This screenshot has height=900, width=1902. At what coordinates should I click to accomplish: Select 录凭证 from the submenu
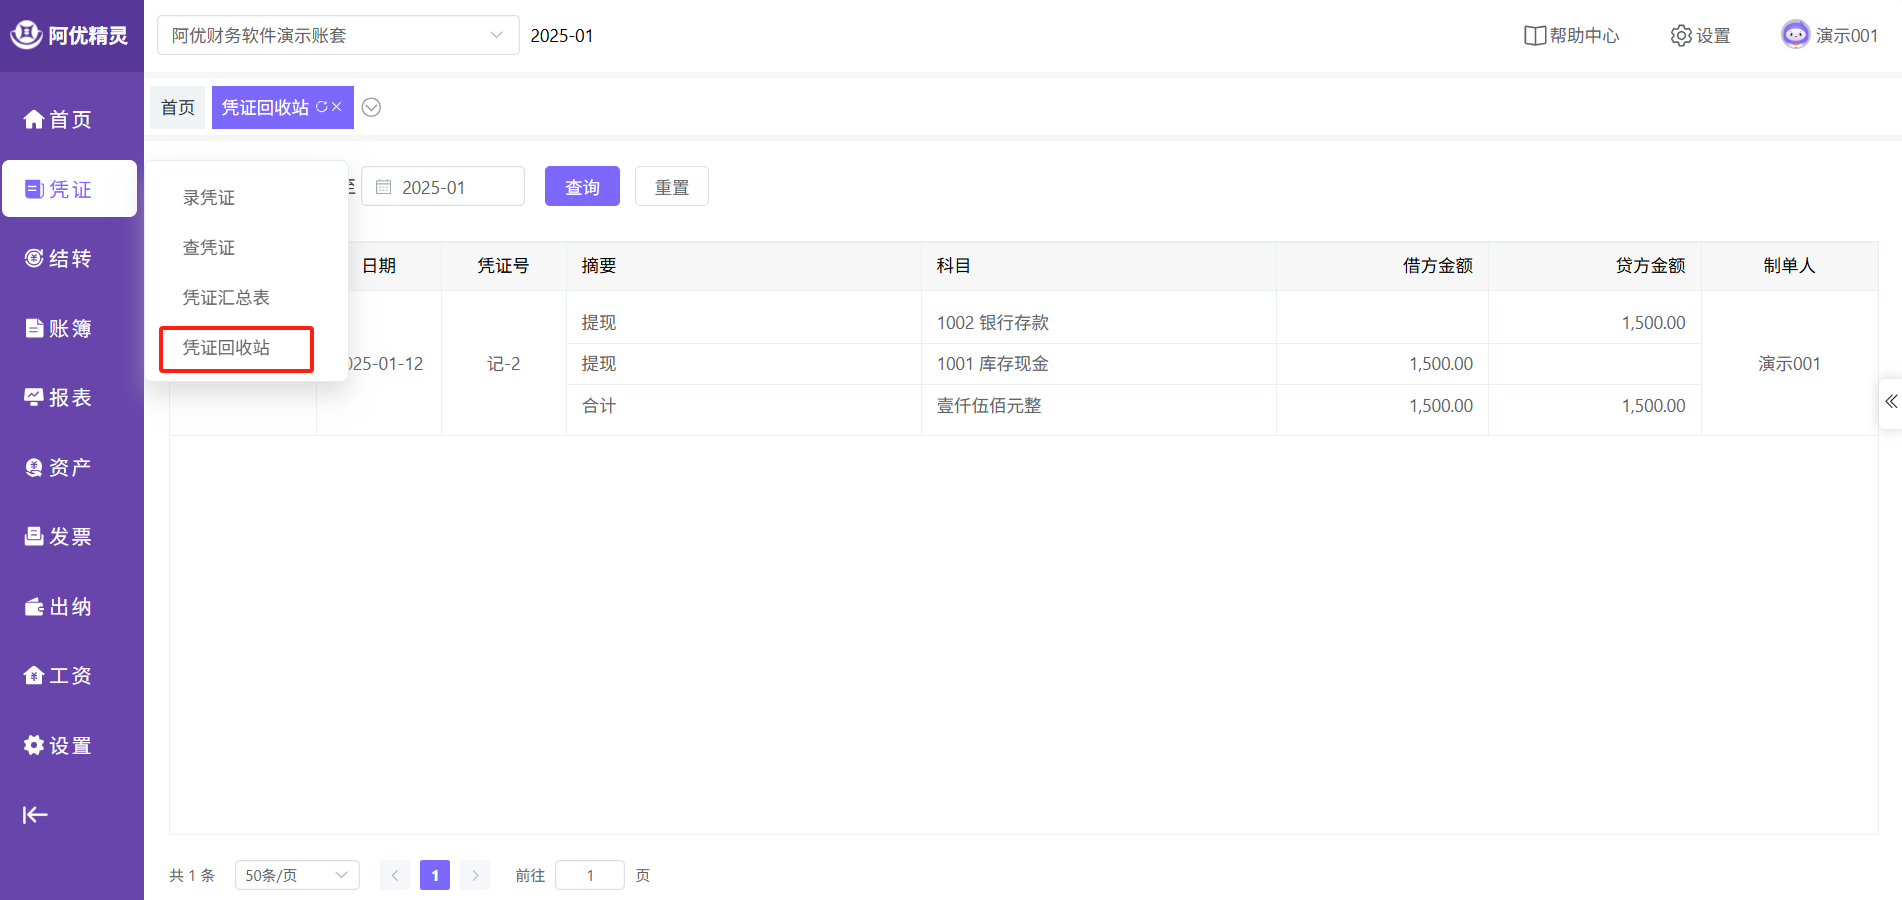209,198
